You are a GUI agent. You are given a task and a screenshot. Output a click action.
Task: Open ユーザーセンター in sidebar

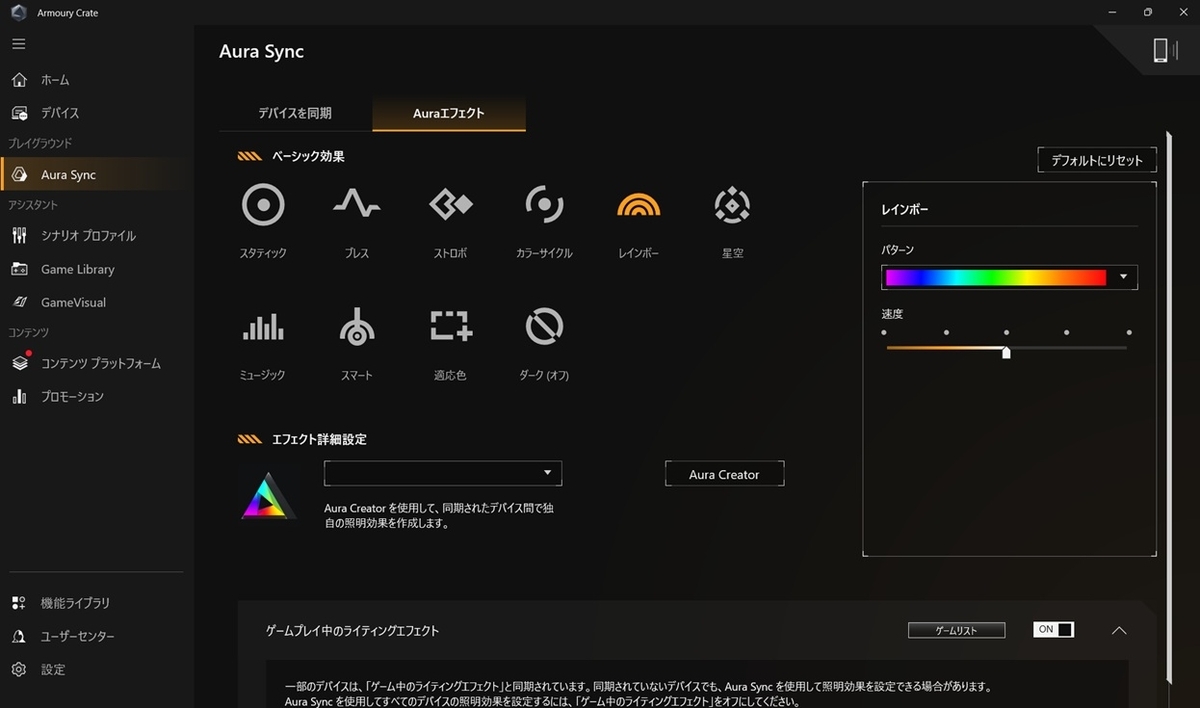(97, 636)
